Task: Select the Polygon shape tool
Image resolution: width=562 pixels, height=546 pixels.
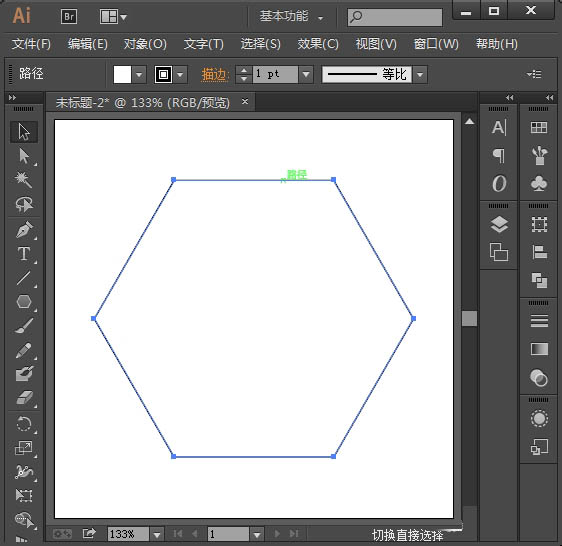Action: point(24,302)
